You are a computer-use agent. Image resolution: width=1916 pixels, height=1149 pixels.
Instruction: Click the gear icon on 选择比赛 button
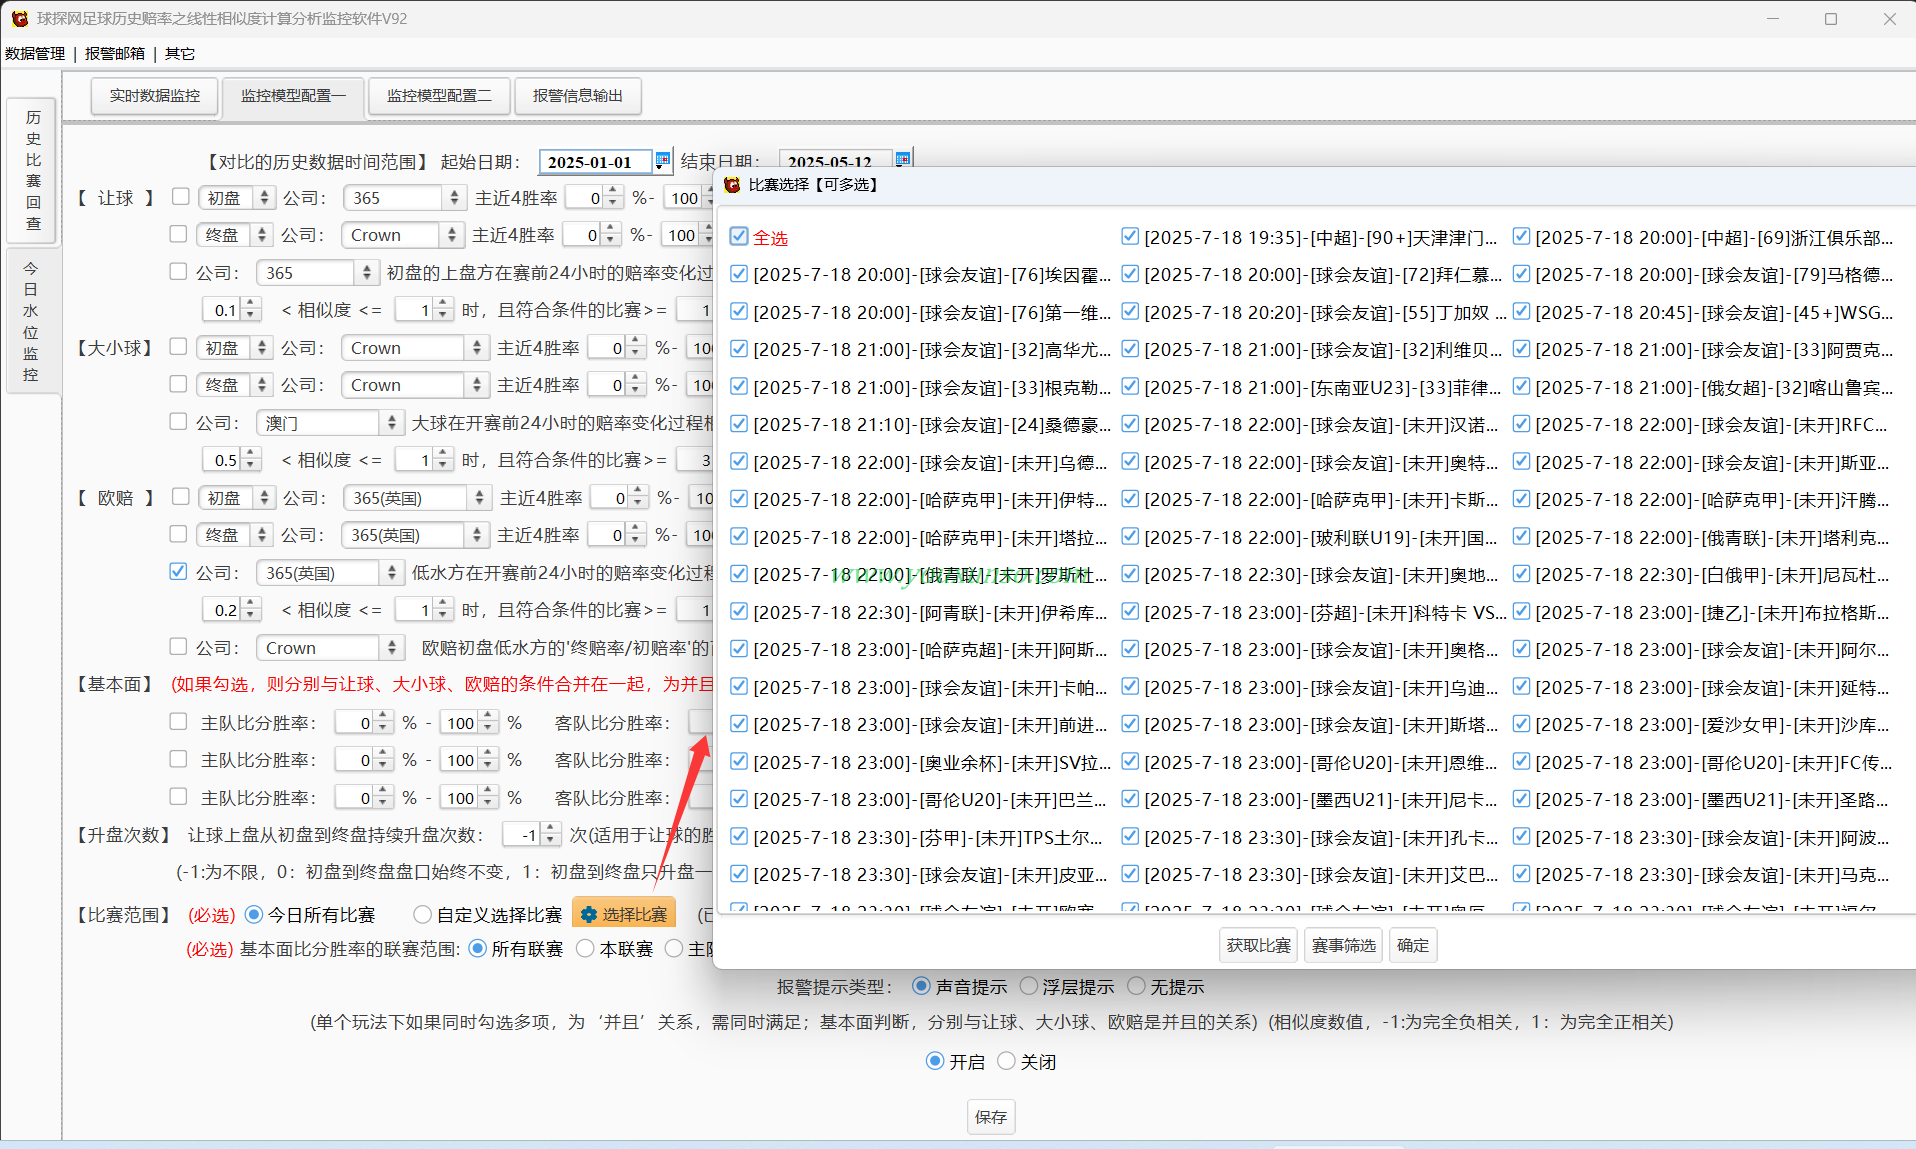tap(589, 914)
